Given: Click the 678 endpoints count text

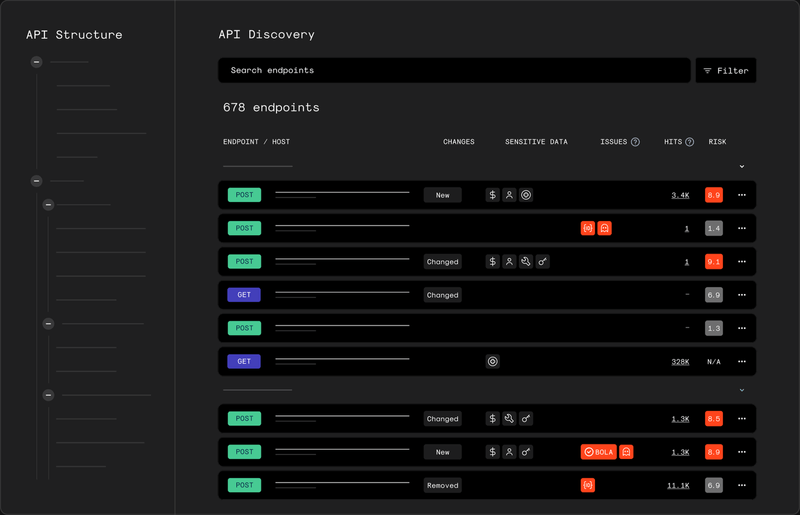Looking at the screenshot, I should [x=271, y=107].
